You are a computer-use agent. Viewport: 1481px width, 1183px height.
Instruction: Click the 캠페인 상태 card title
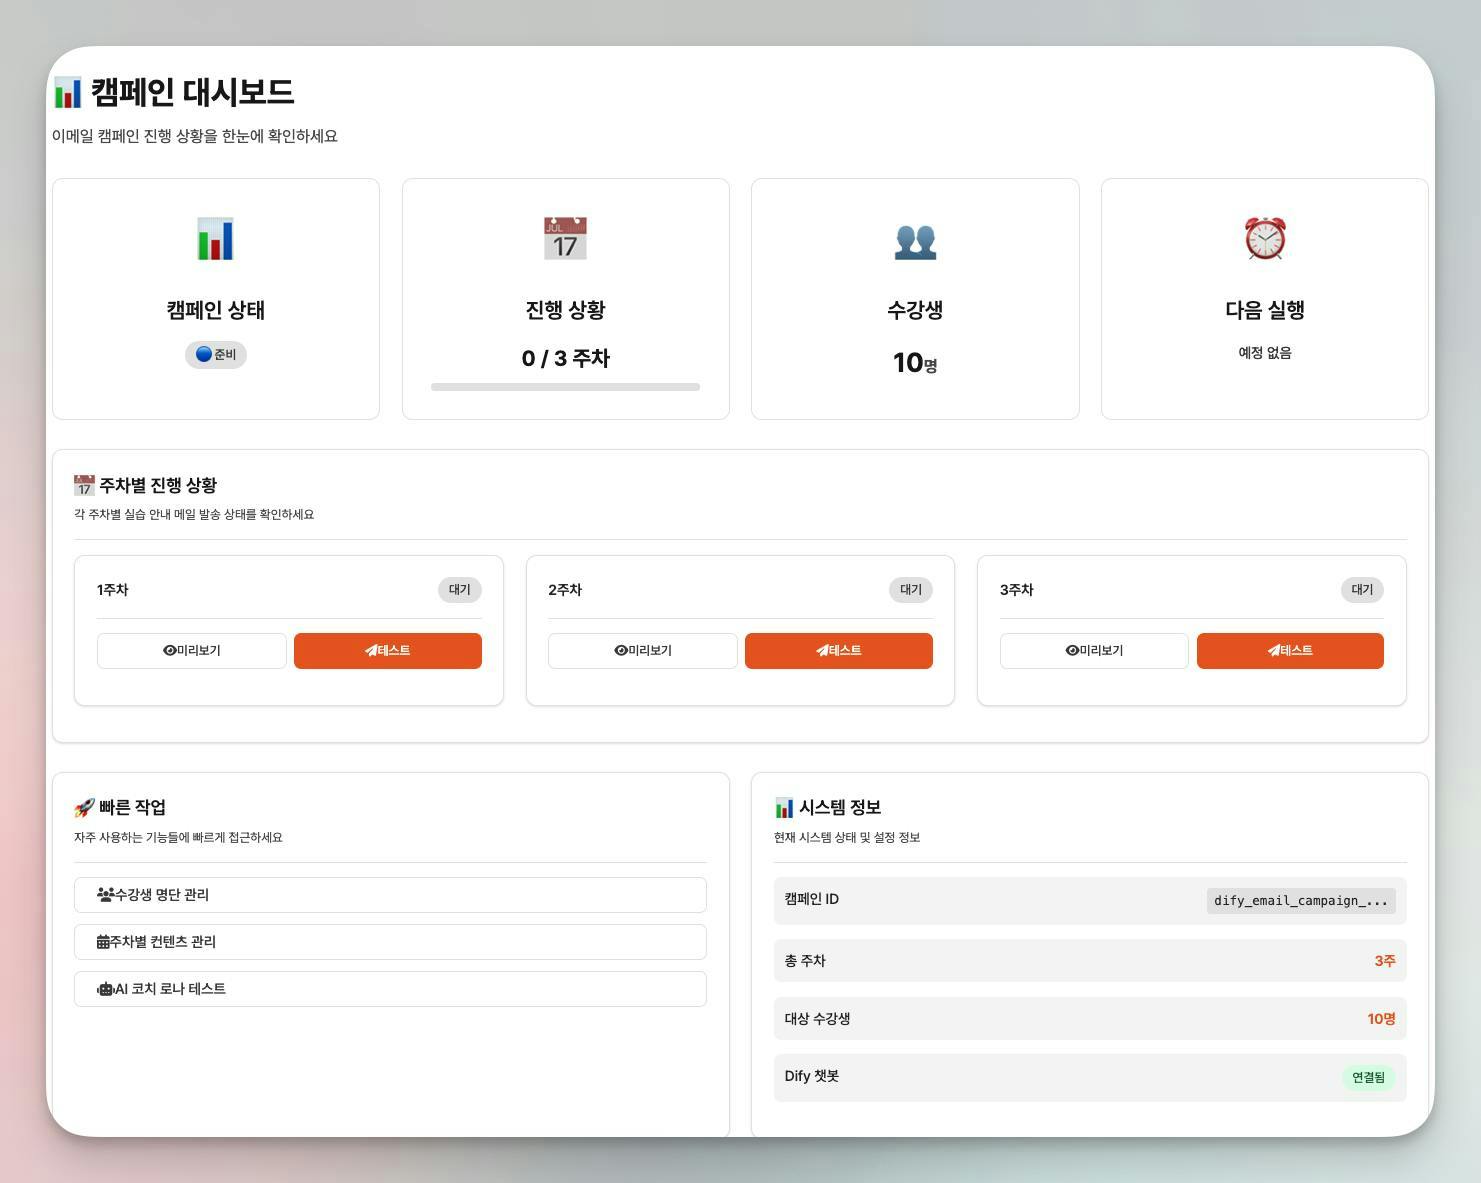click(x=215, y=310)
